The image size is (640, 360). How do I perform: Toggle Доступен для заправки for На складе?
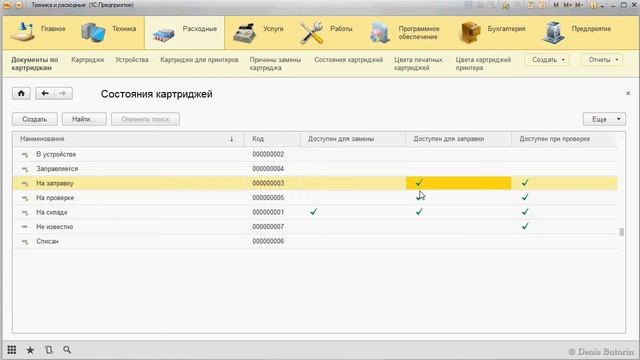click(x=419, y=212)
